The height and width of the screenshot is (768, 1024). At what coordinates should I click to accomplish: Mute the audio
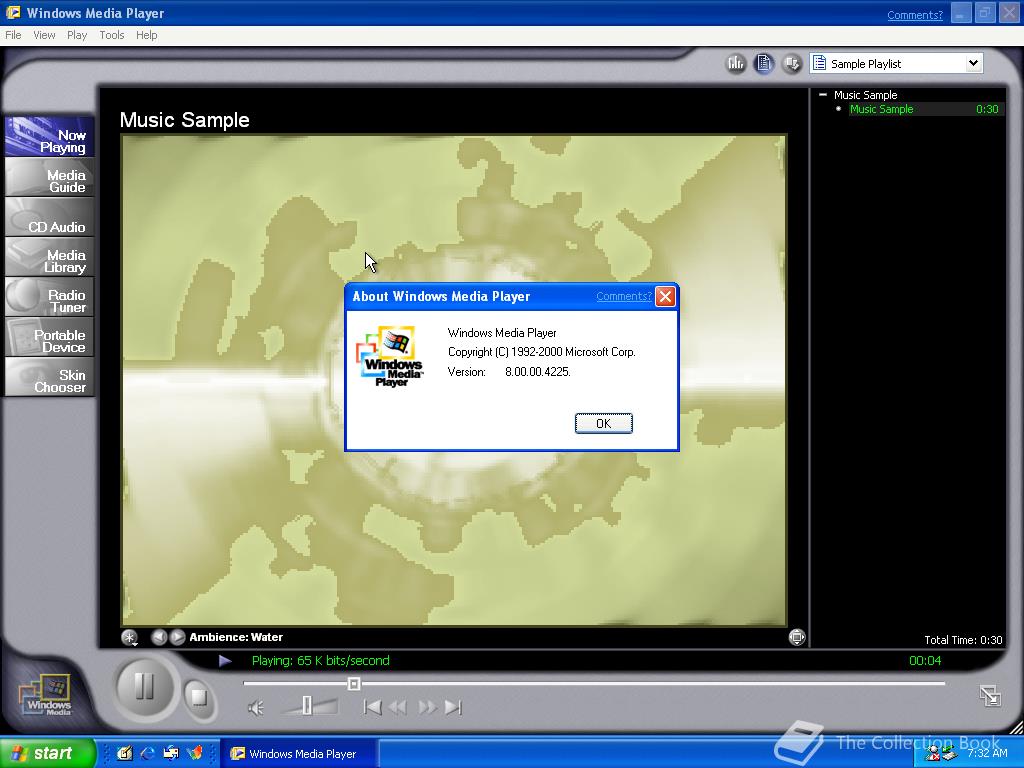pyautogui.click(x=256, y=707)
